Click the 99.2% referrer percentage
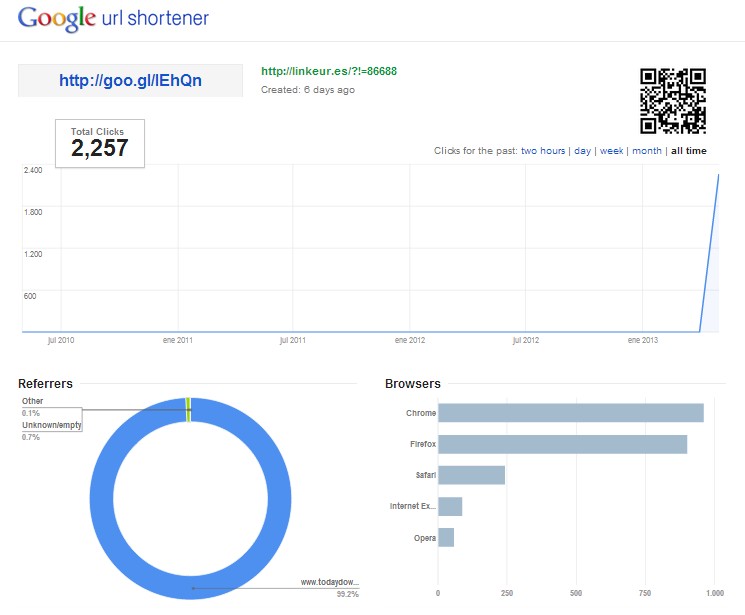Viewport: 745px width, 615px height. pyautogui.click(x=348, y=594)
